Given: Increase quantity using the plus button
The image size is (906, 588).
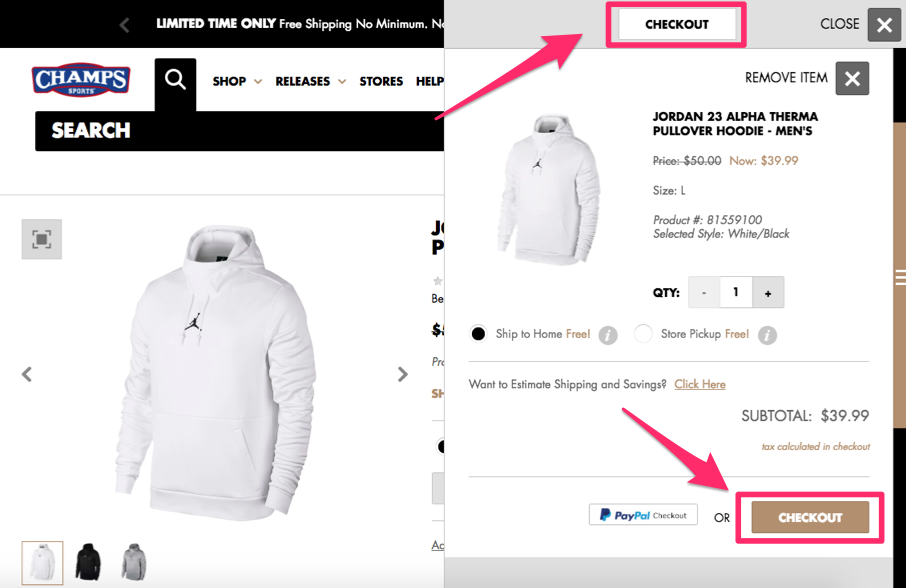Looking at the screenshot, I should (768, 292).
